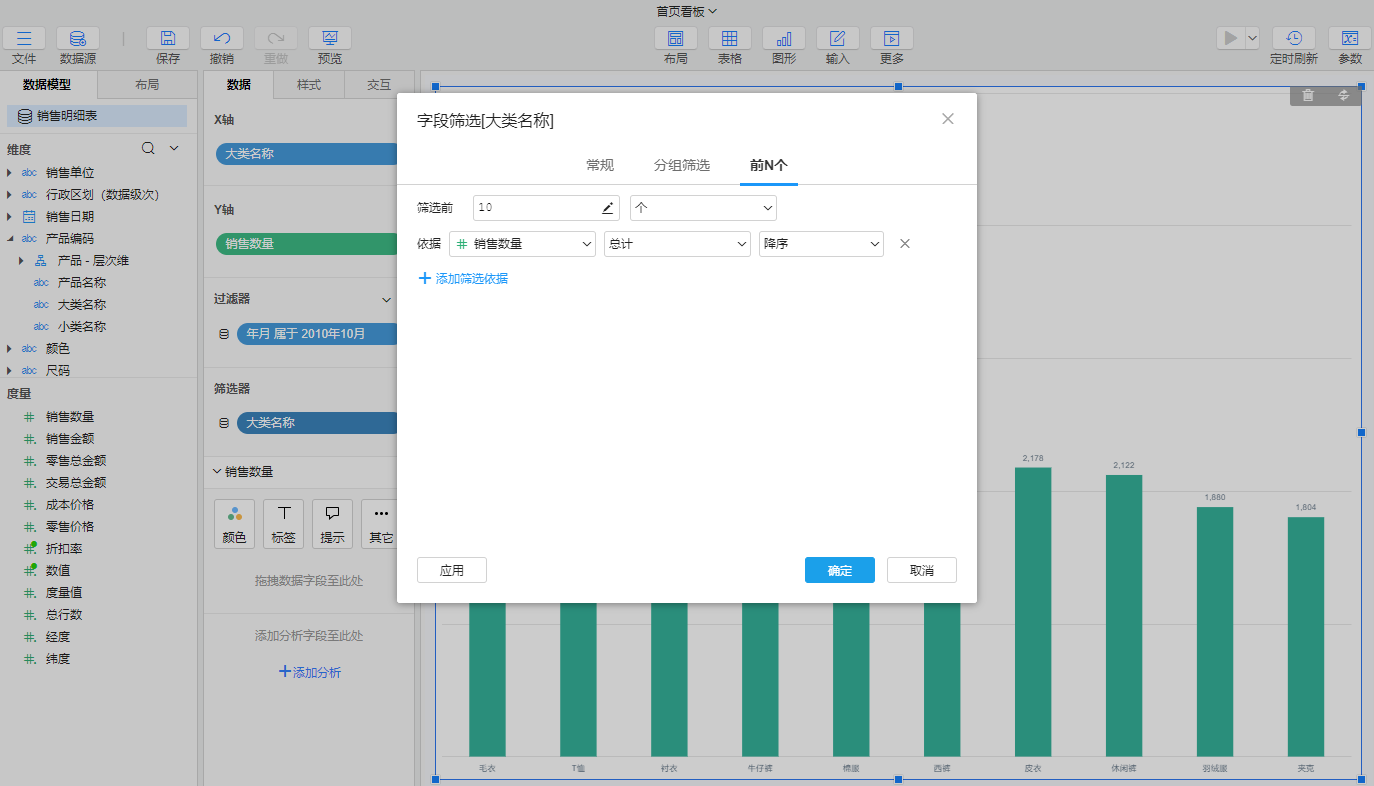Click the pencil edit icon in 筛选前 field
This screenshot has width=1374, height=786.
[607, 208]
